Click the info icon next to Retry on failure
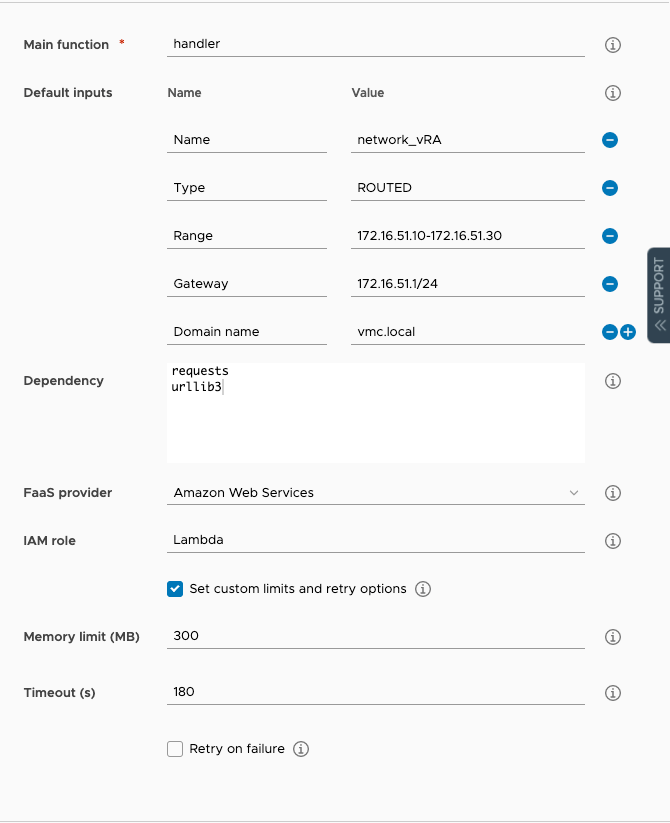Image resolution: width=670 pixels, height=823 pixels. 301,749
